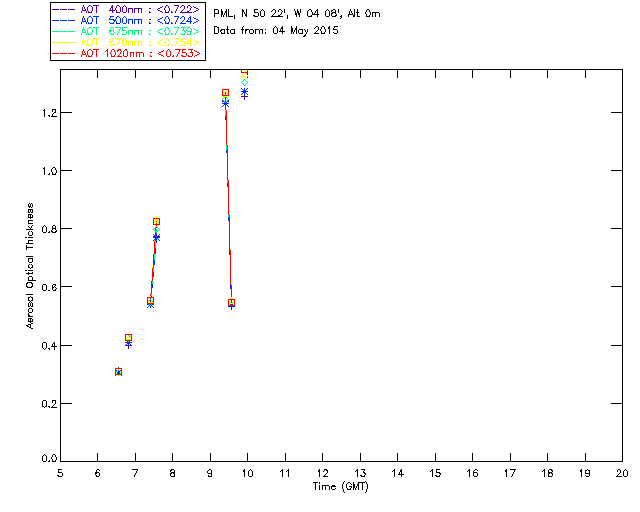Click the 0.2 label on the y-axis
This screenshot has height=512, width=640.
(49, 404)
